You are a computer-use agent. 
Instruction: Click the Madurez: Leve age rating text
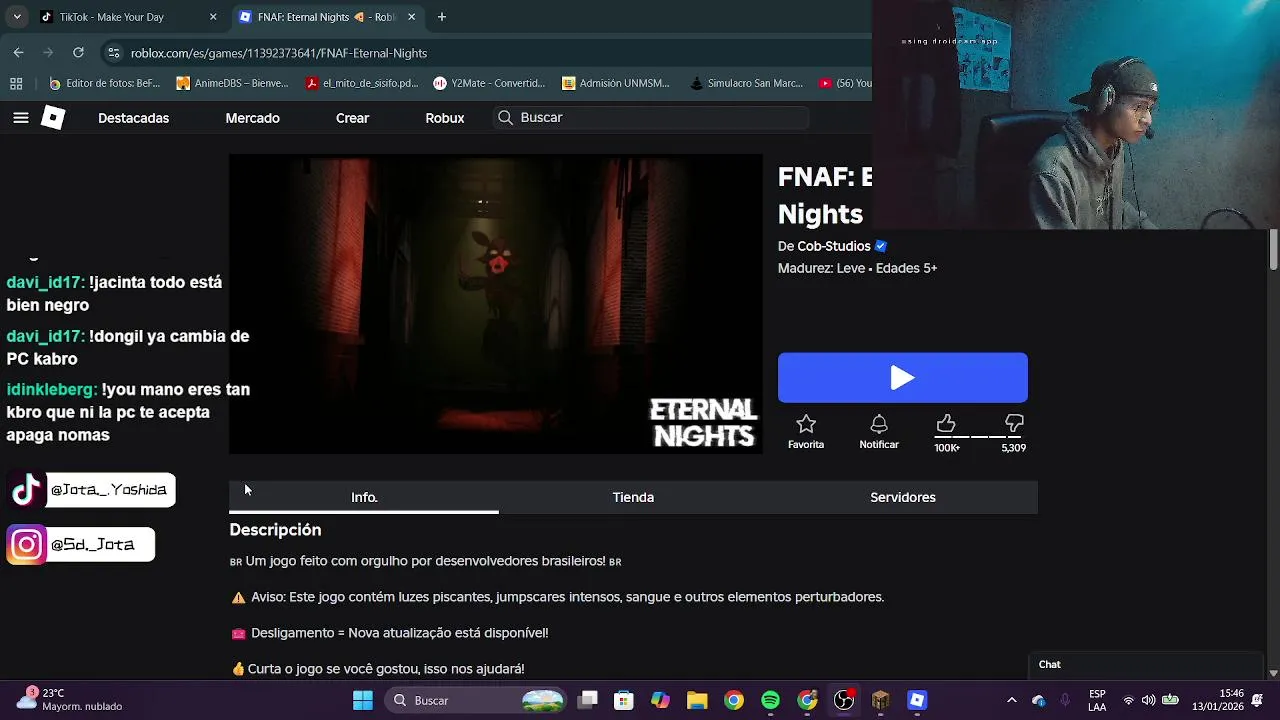pyautogui.click(x=857, y=268)
